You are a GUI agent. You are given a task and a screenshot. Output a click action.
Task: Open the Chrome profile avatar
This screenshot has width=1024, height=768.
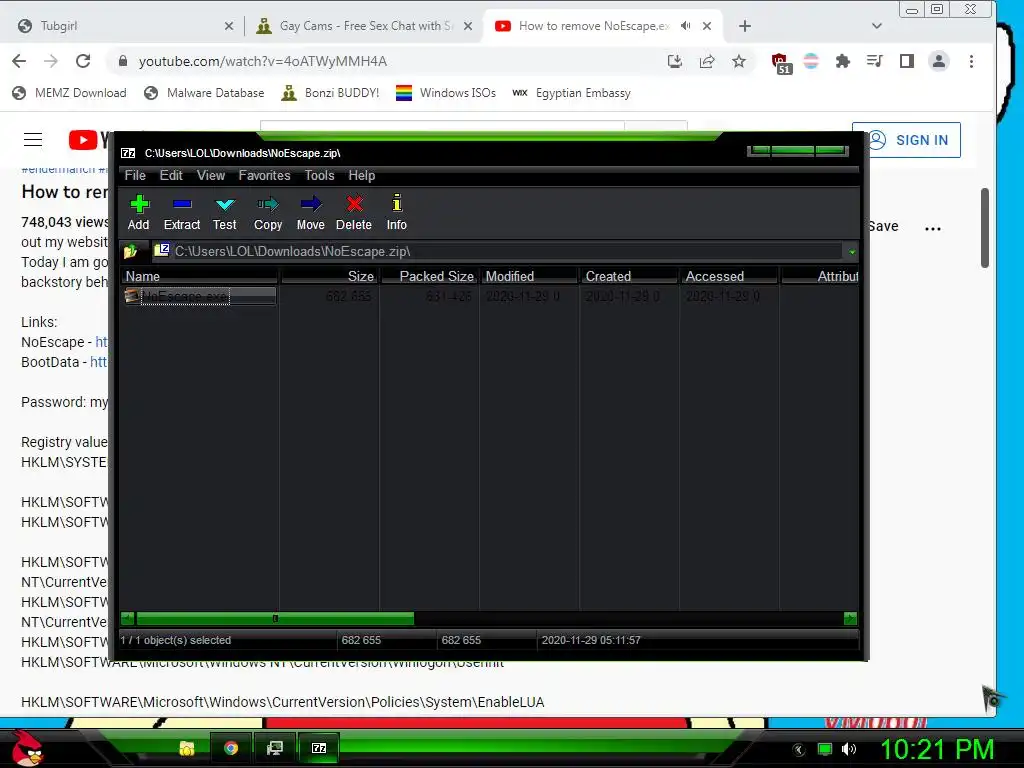(x=938, y=61)
